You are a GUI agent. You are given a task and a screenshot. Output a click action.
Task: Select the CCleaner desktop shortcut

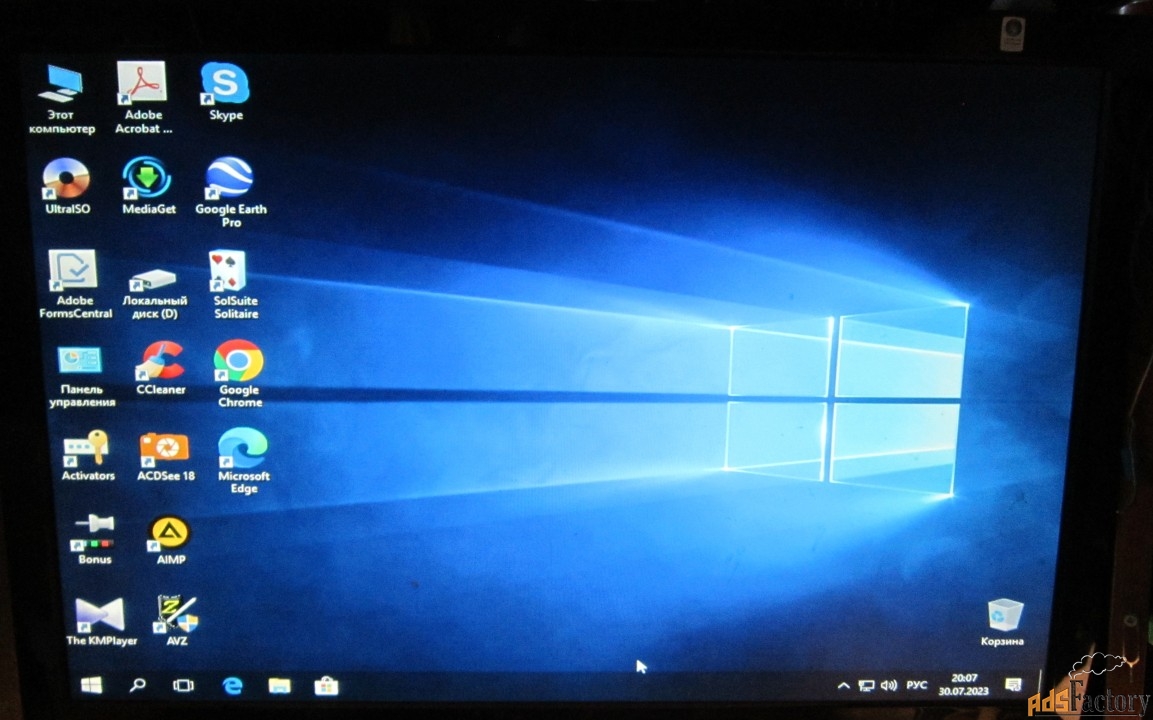click(161, 368)
